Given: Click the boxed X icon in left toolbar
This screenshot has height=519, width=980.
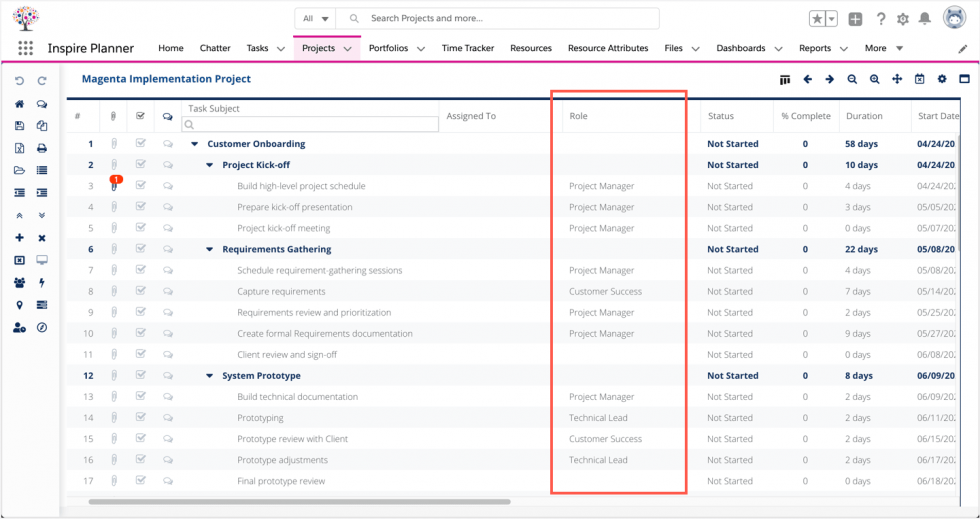Looking at the screenshot, I should point(19,260).
